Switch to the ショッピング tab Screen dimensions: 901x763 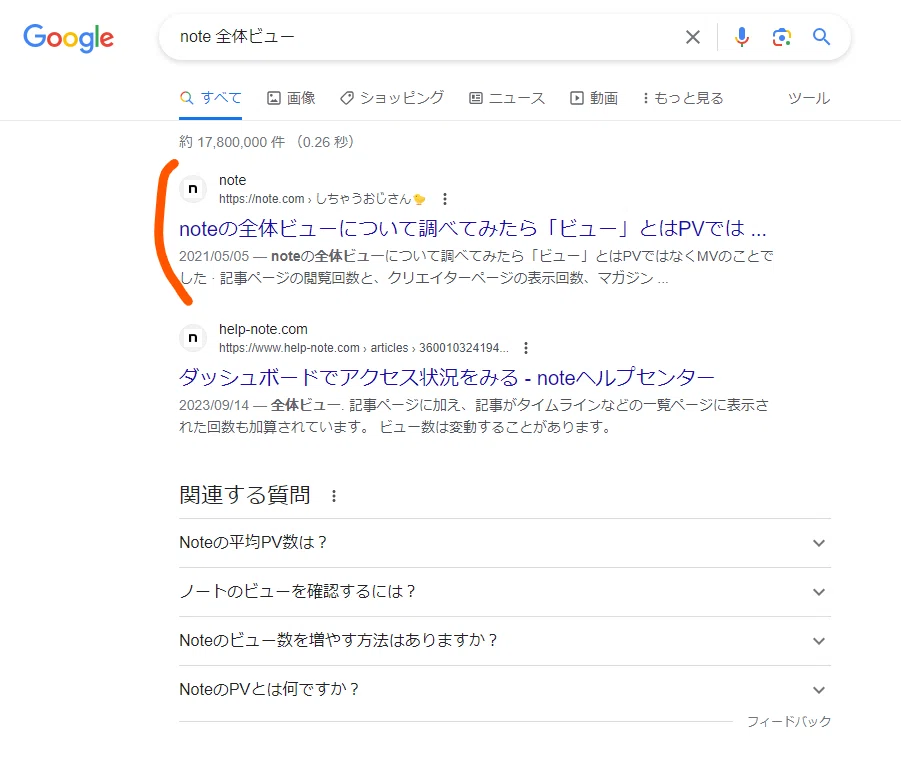tap(392, 98)
